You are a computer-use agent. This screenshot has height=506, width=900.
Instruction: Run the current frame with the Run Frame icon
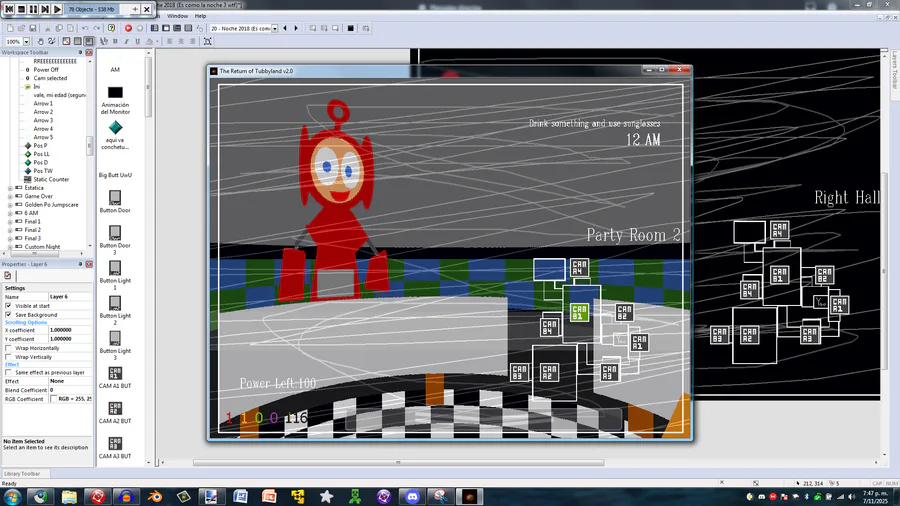tap(139, 28)
